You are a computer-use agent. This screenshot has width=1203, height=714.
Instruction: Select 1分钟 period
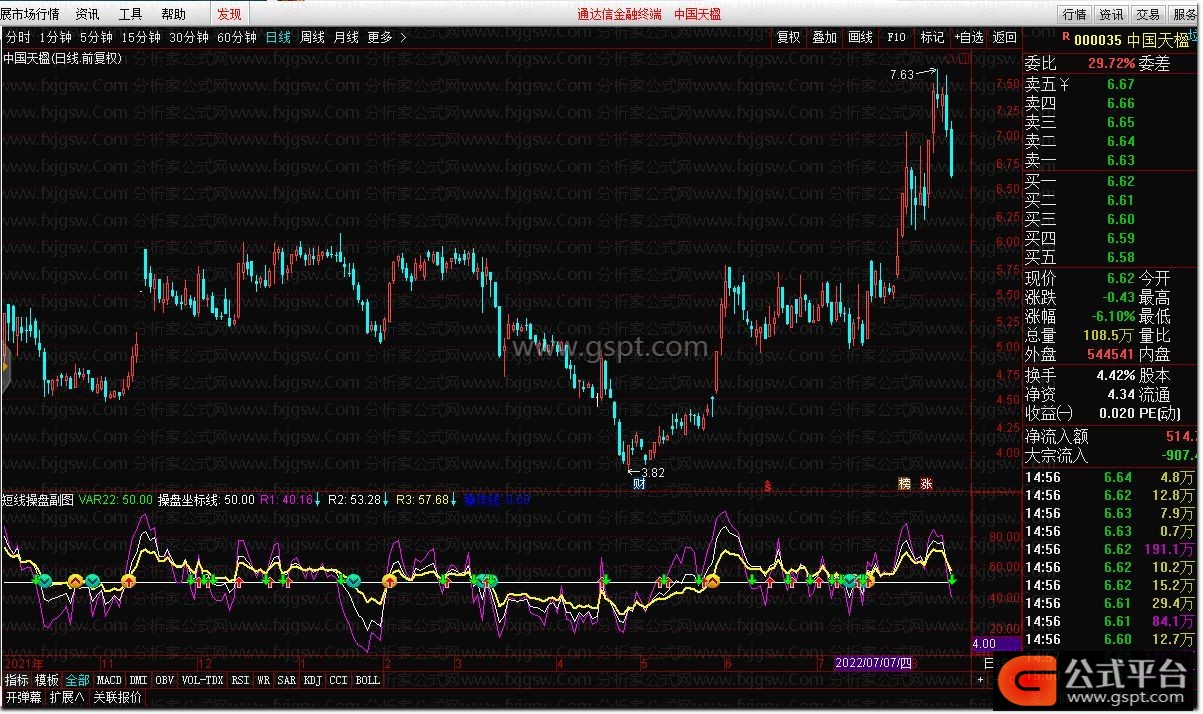(x=55, y=37)
